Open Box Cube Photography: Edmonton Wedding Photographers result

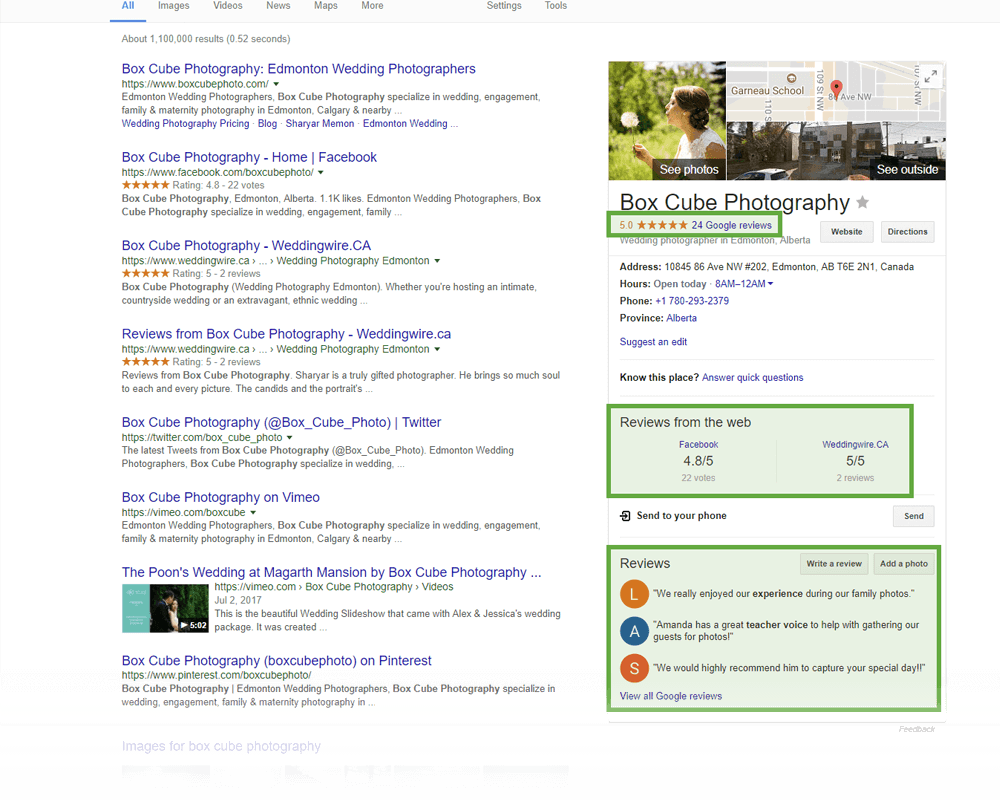tap(298, 69)
